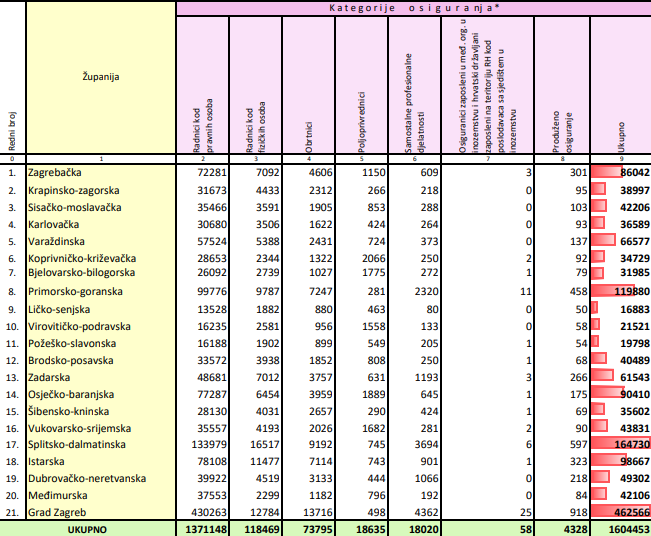Select the value 1371148 in the totals row
Screen dimensions: 651x536
coord(207,527)
